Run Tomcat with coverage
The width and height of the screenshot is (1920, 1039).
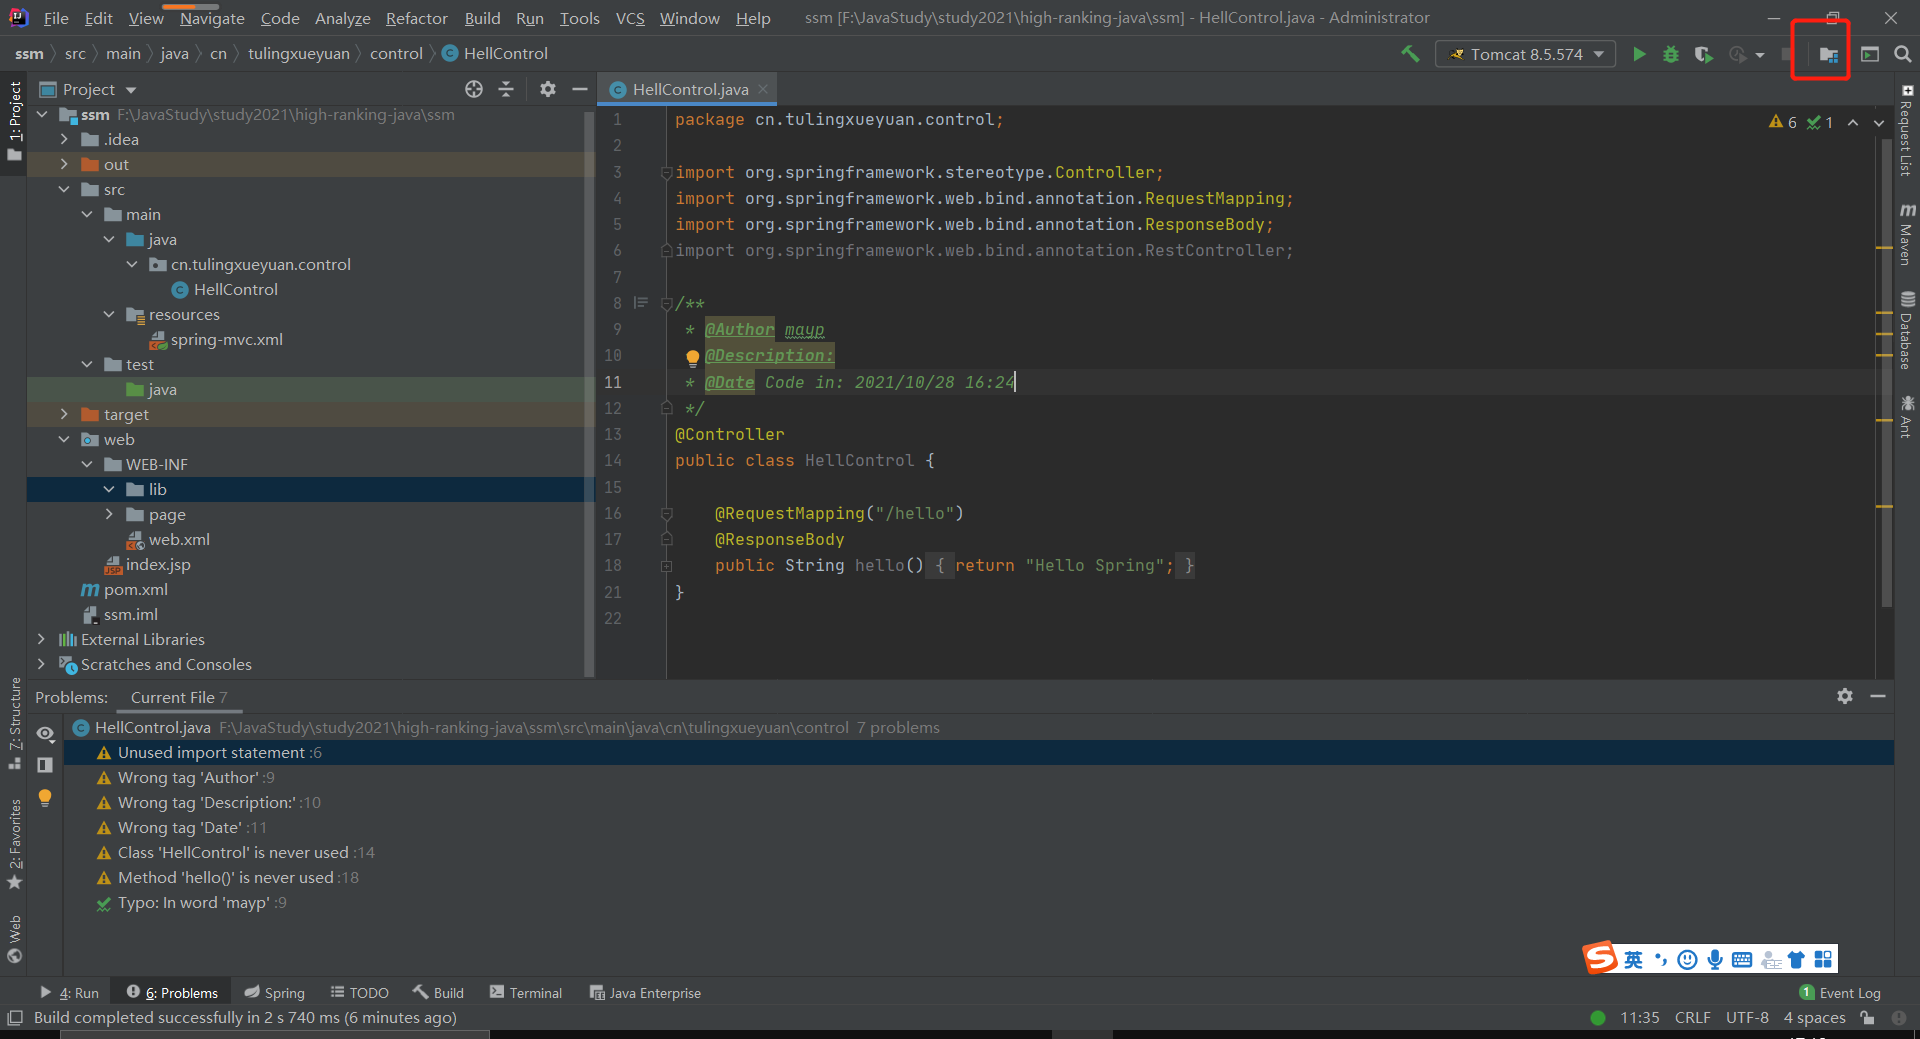click(x=1704, y=54)
